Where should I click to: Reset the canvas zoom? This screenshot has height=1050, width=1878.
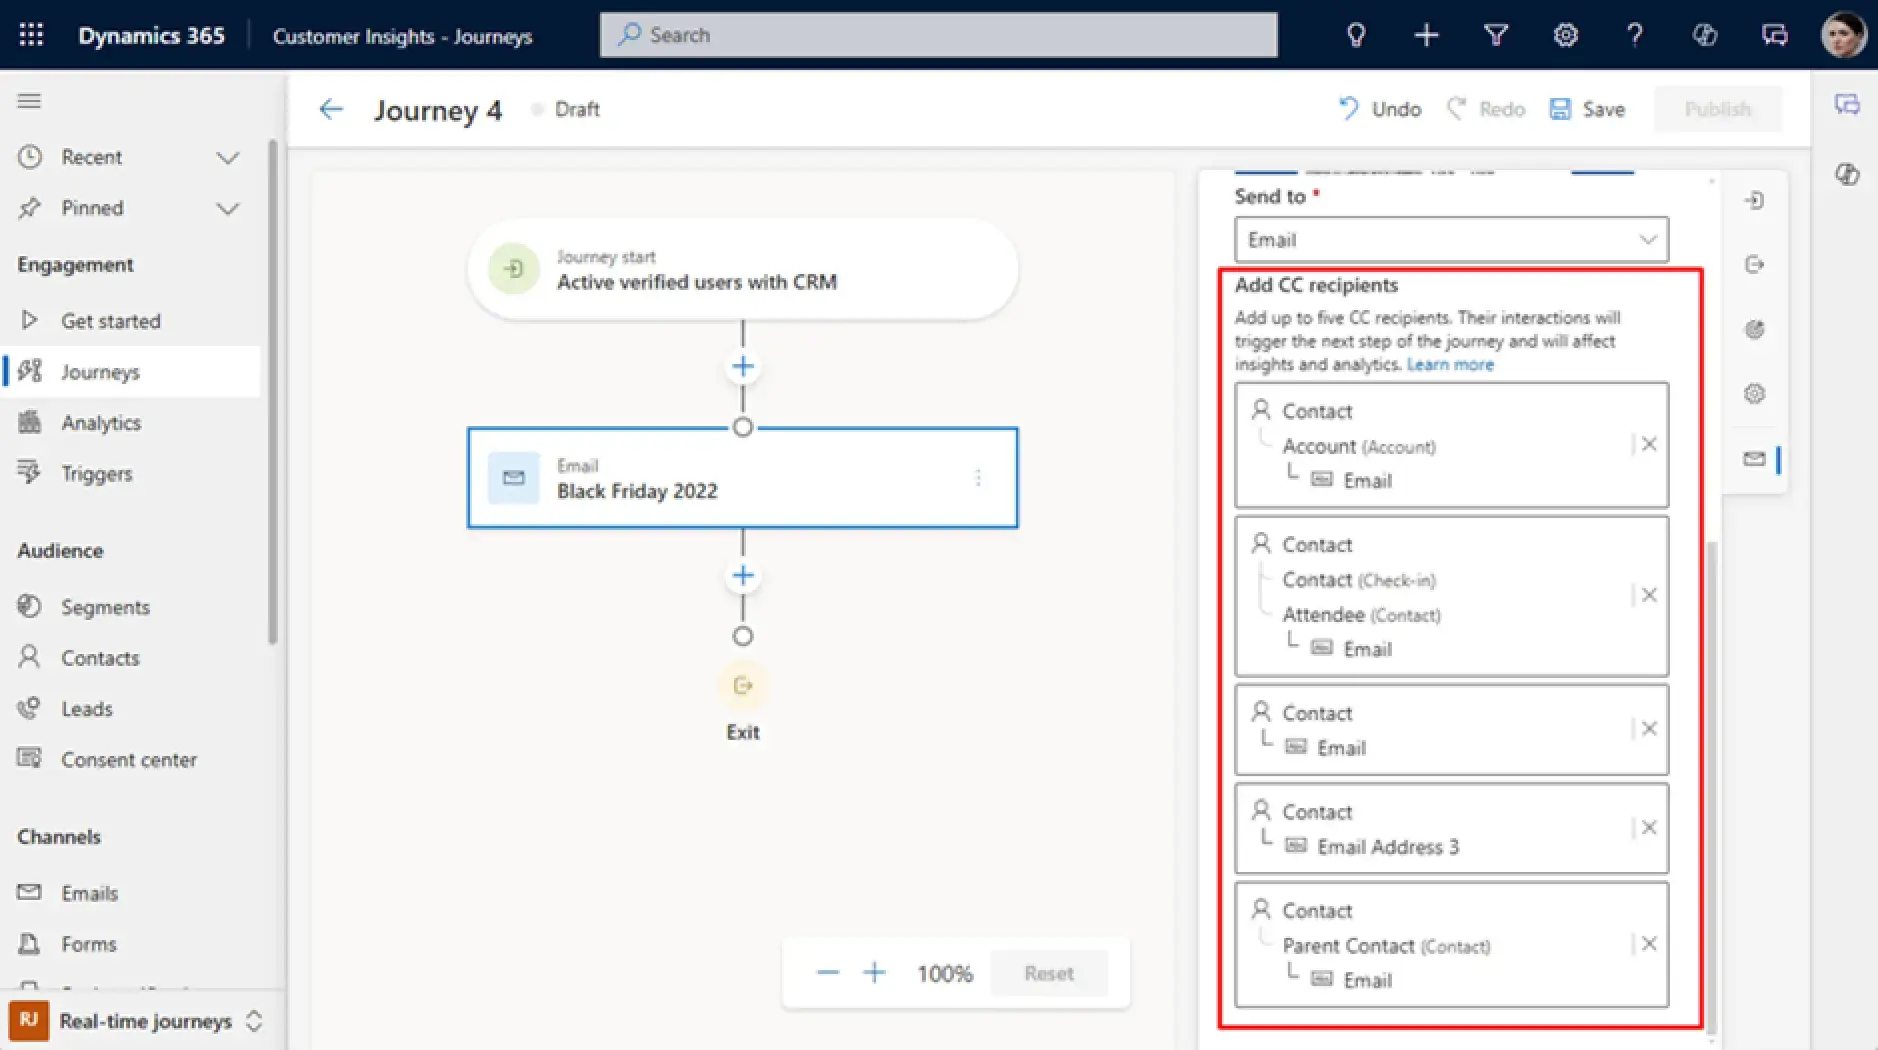click(x=1048, y=973)
